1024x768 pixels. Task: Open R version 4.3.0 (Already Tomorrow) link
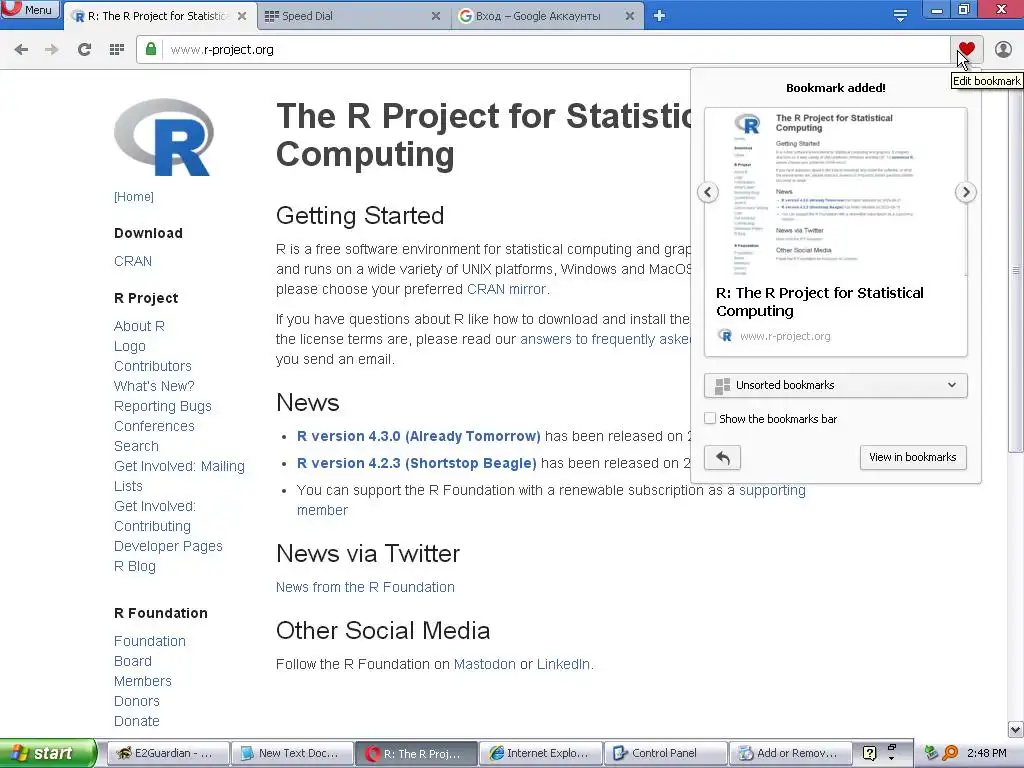click(419, 436)
